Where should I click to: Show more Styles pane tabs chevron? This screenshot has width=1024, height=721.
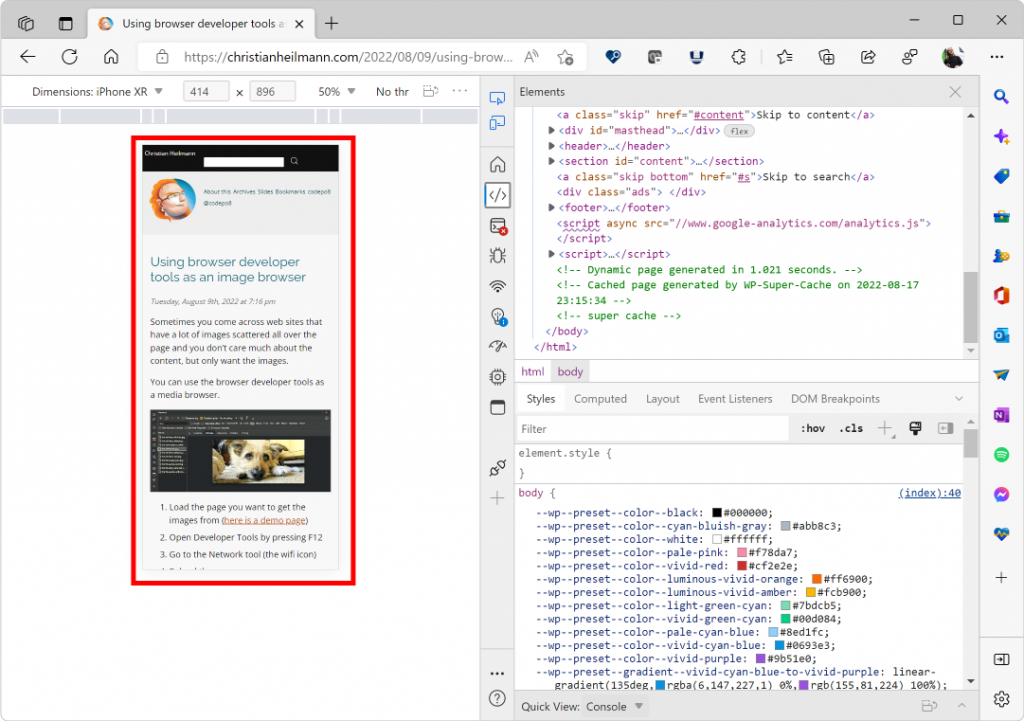point(958,399)
